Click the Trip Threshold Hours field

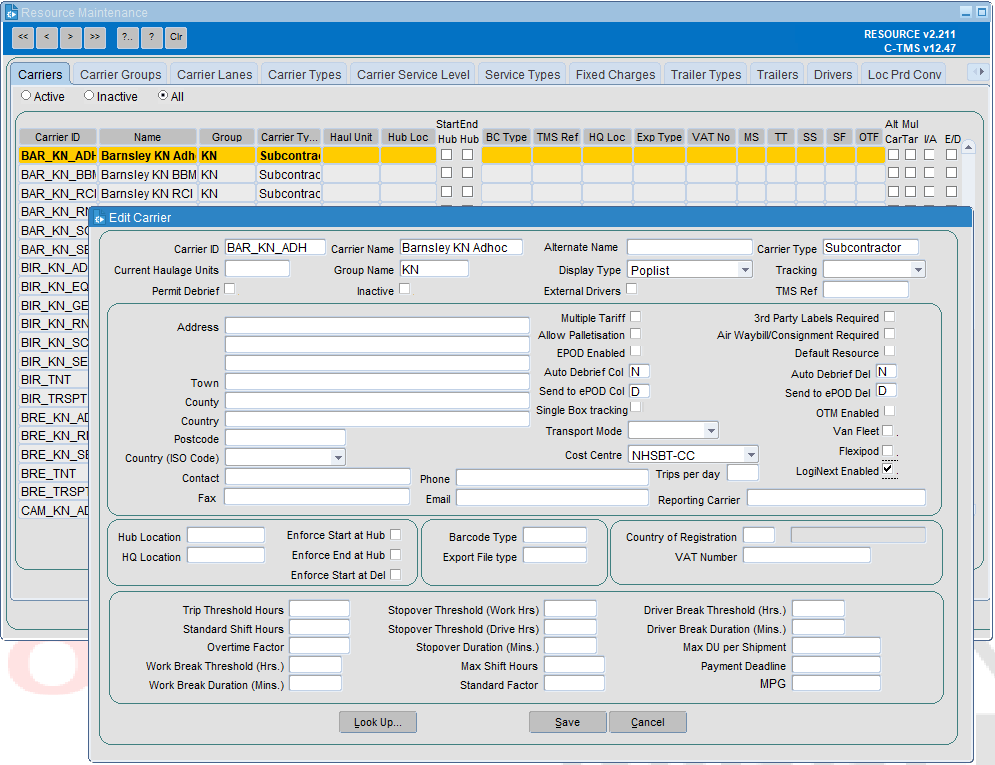click(x=319, y=609)
